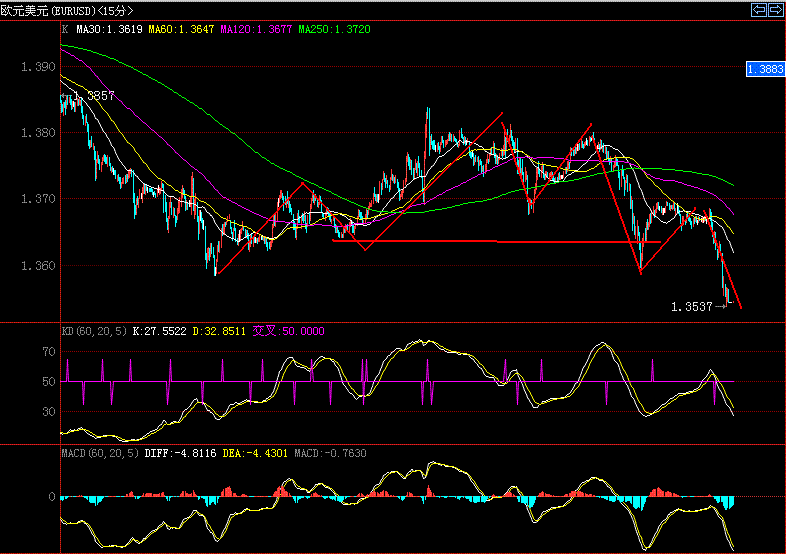Click the 30 level on KD axis

[x=49, y=411]
